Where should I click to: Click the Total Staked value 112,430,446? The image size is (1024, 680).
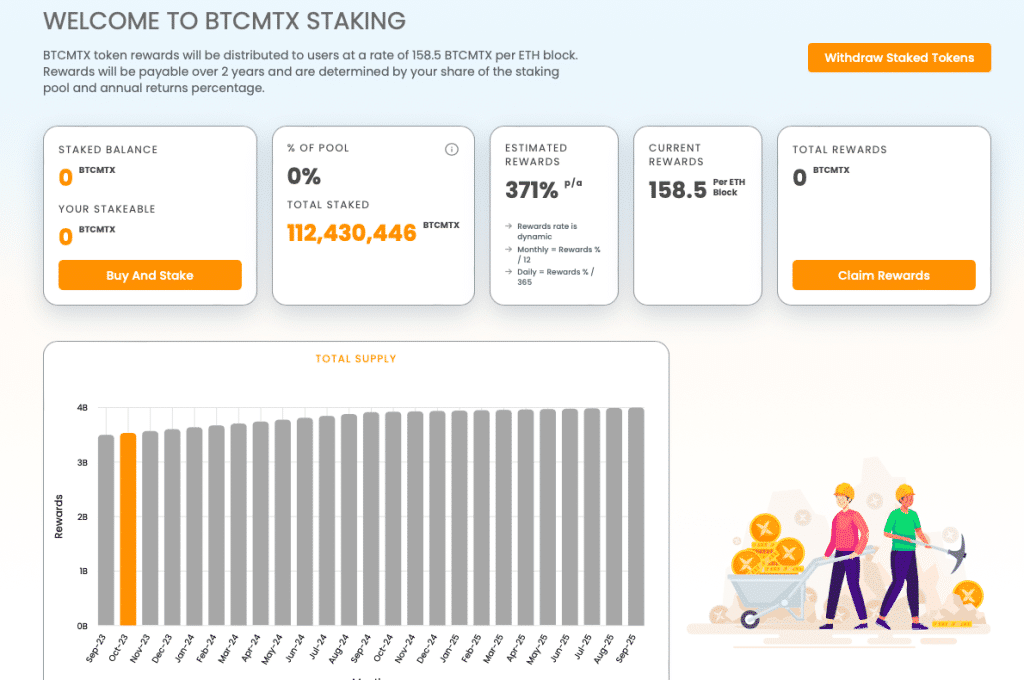[349, 232]
